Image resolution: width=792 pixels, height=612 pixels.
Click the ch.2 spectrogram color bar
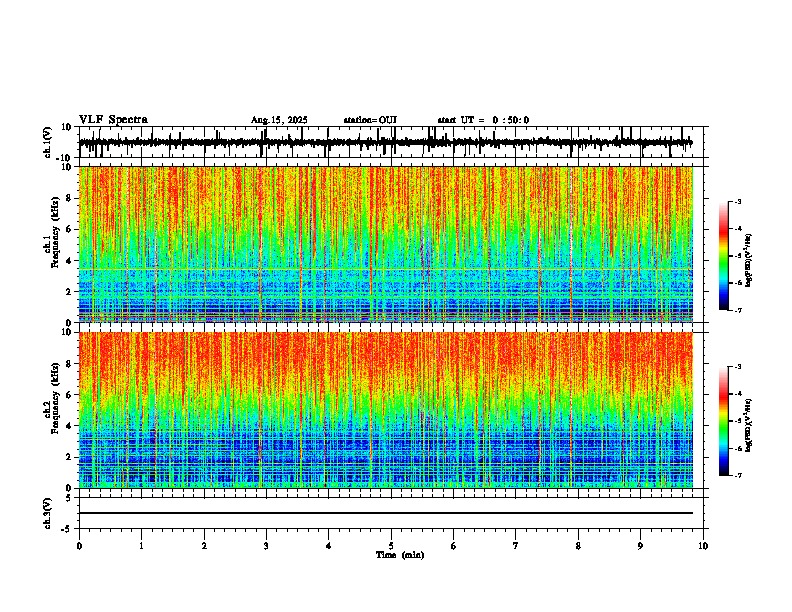[x=724, y=421]
